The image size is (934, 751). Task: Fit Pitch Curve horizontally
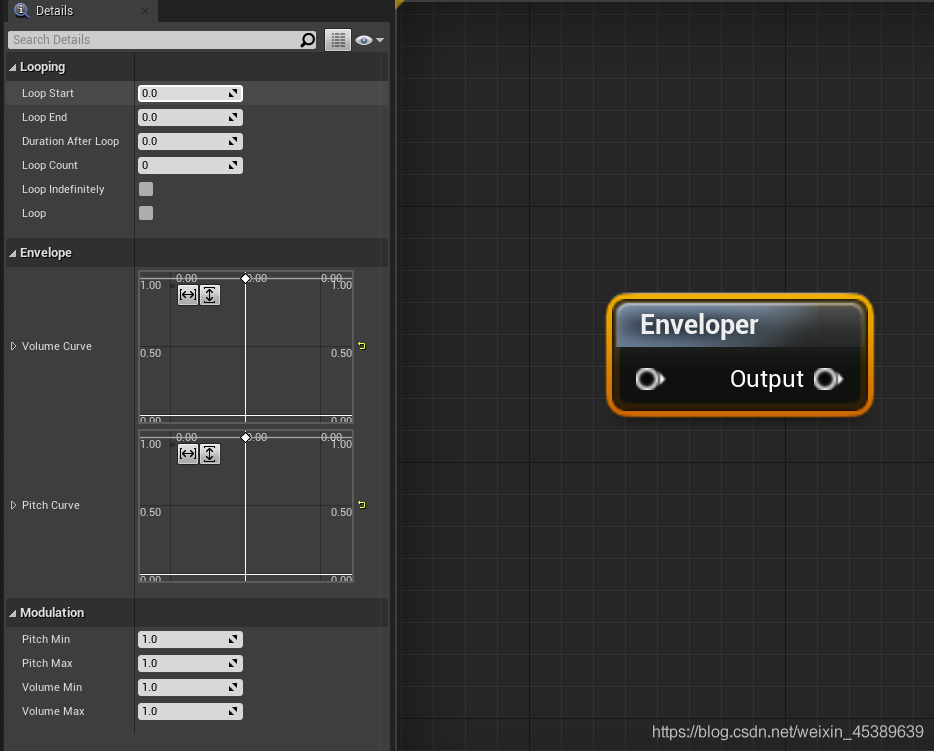(x=188, y=454)
